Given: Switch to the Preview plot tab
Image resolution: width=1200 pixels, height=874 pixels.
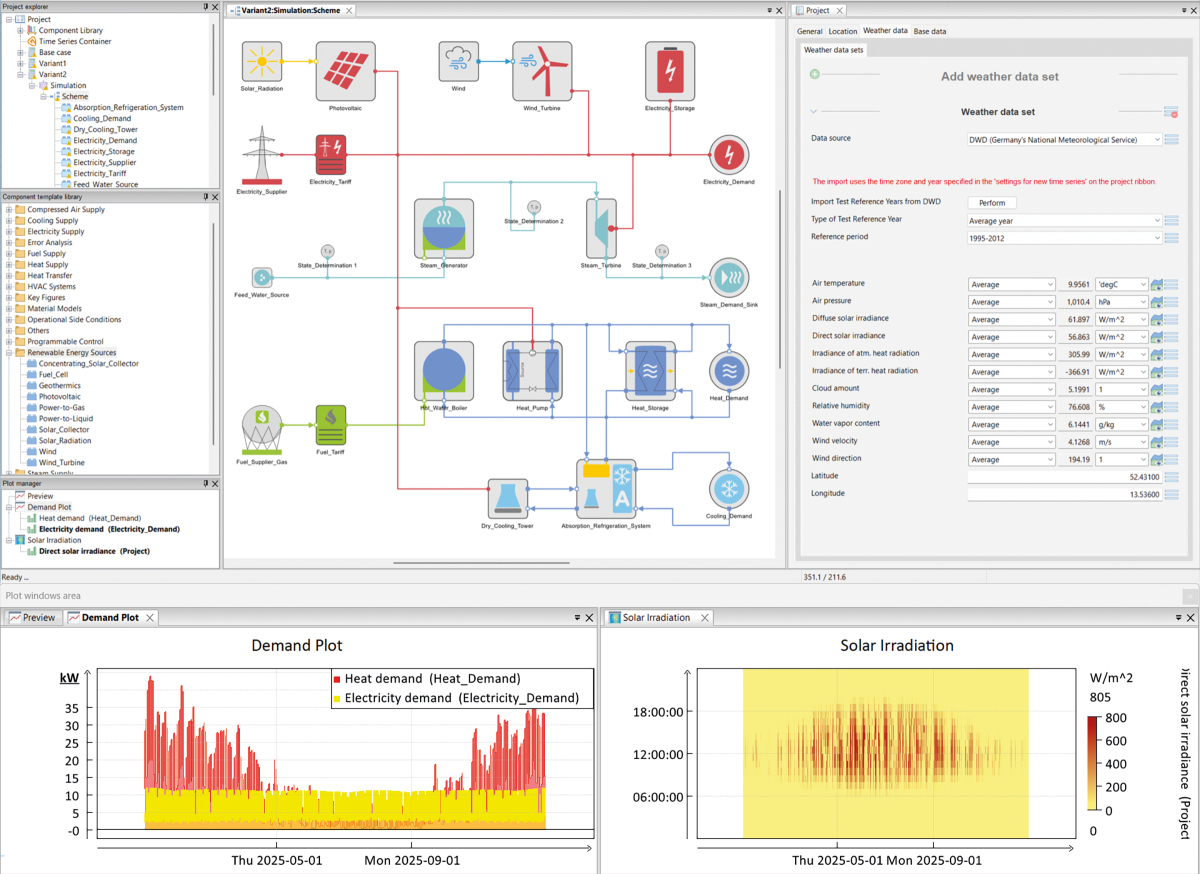Looking at the screenshot, I should [x=32, y=618].
